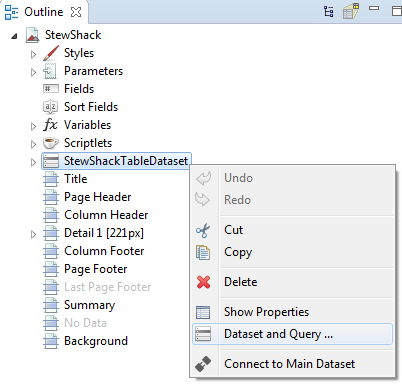Select the Title band label
The image size is (402, 385).
(76, 179)
